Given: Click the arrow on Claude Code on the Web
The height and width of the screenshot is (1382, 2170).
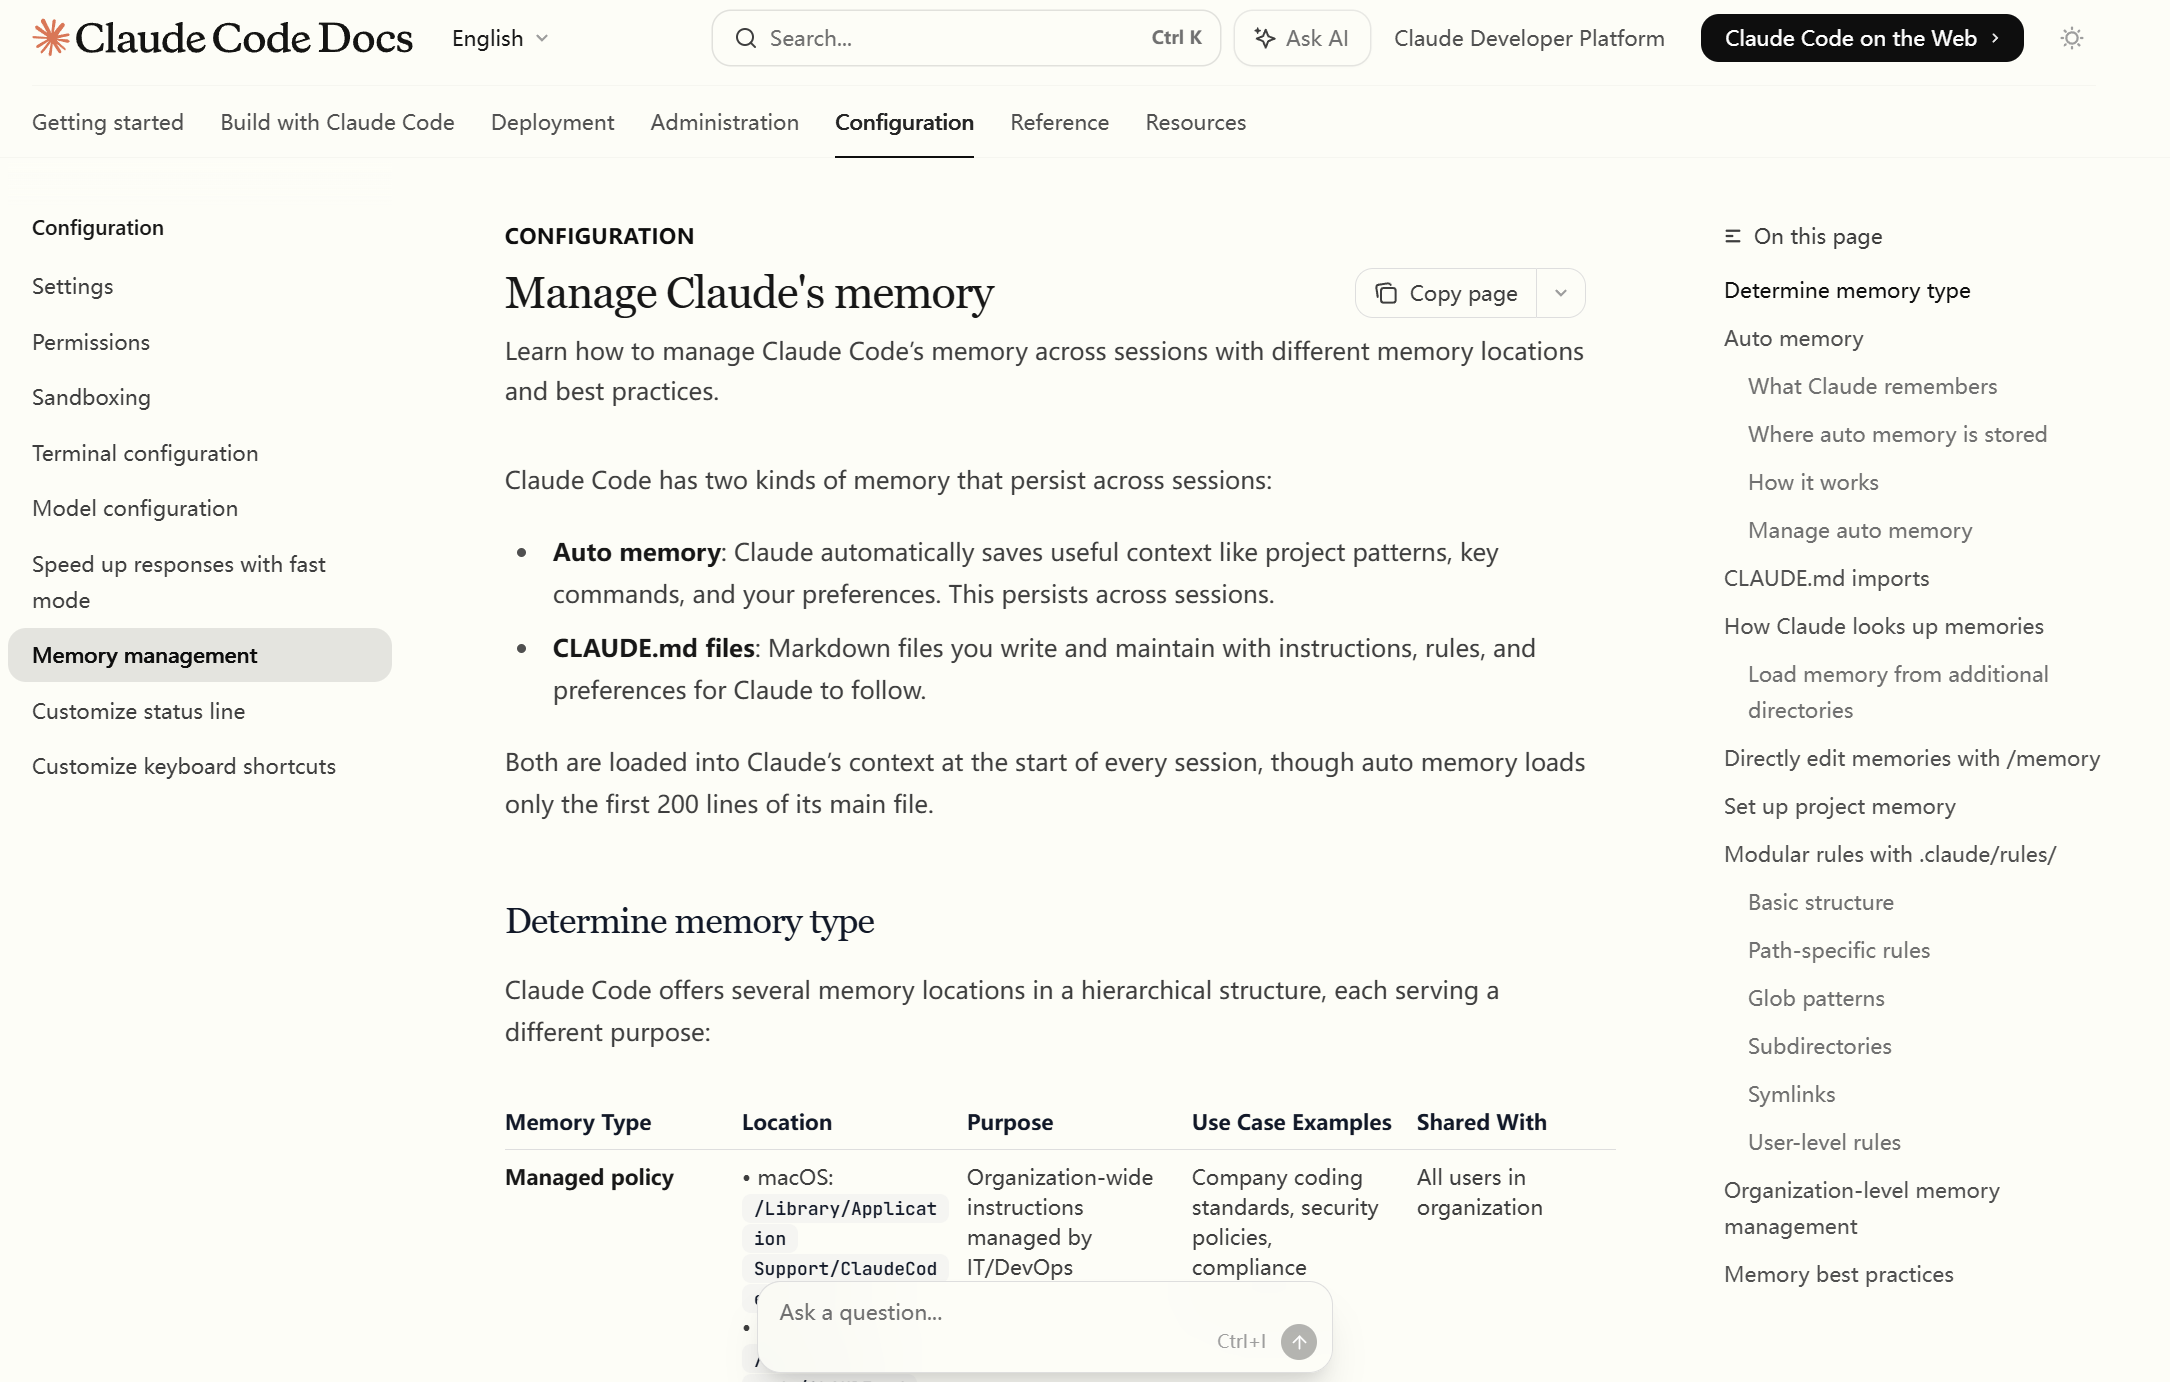Looking at the screenshot, I should [x=1995, y=38].
